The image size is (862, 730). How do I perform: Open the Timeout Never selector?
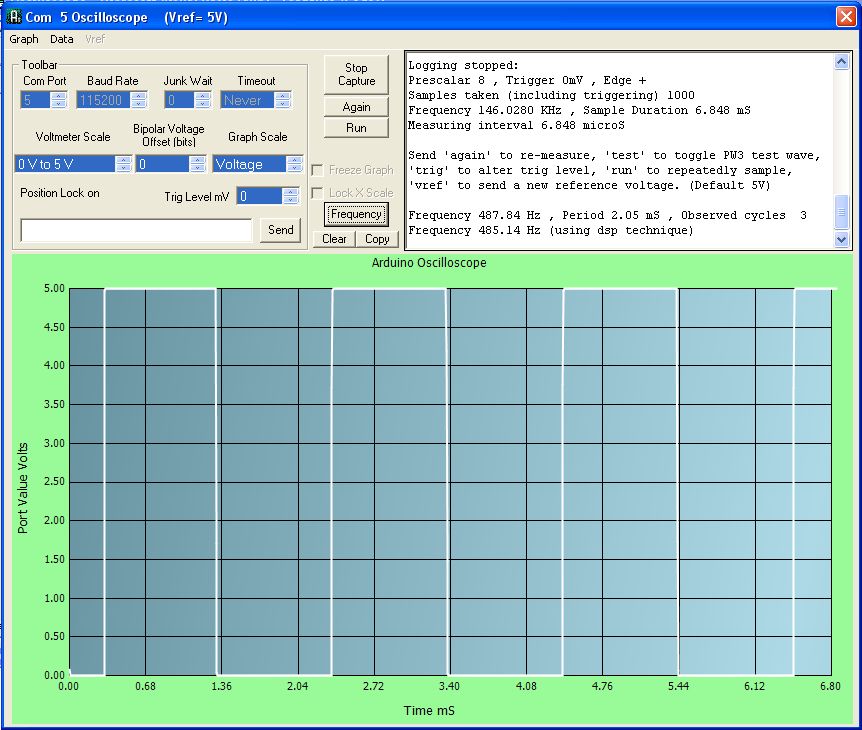(x=256, y=100)
